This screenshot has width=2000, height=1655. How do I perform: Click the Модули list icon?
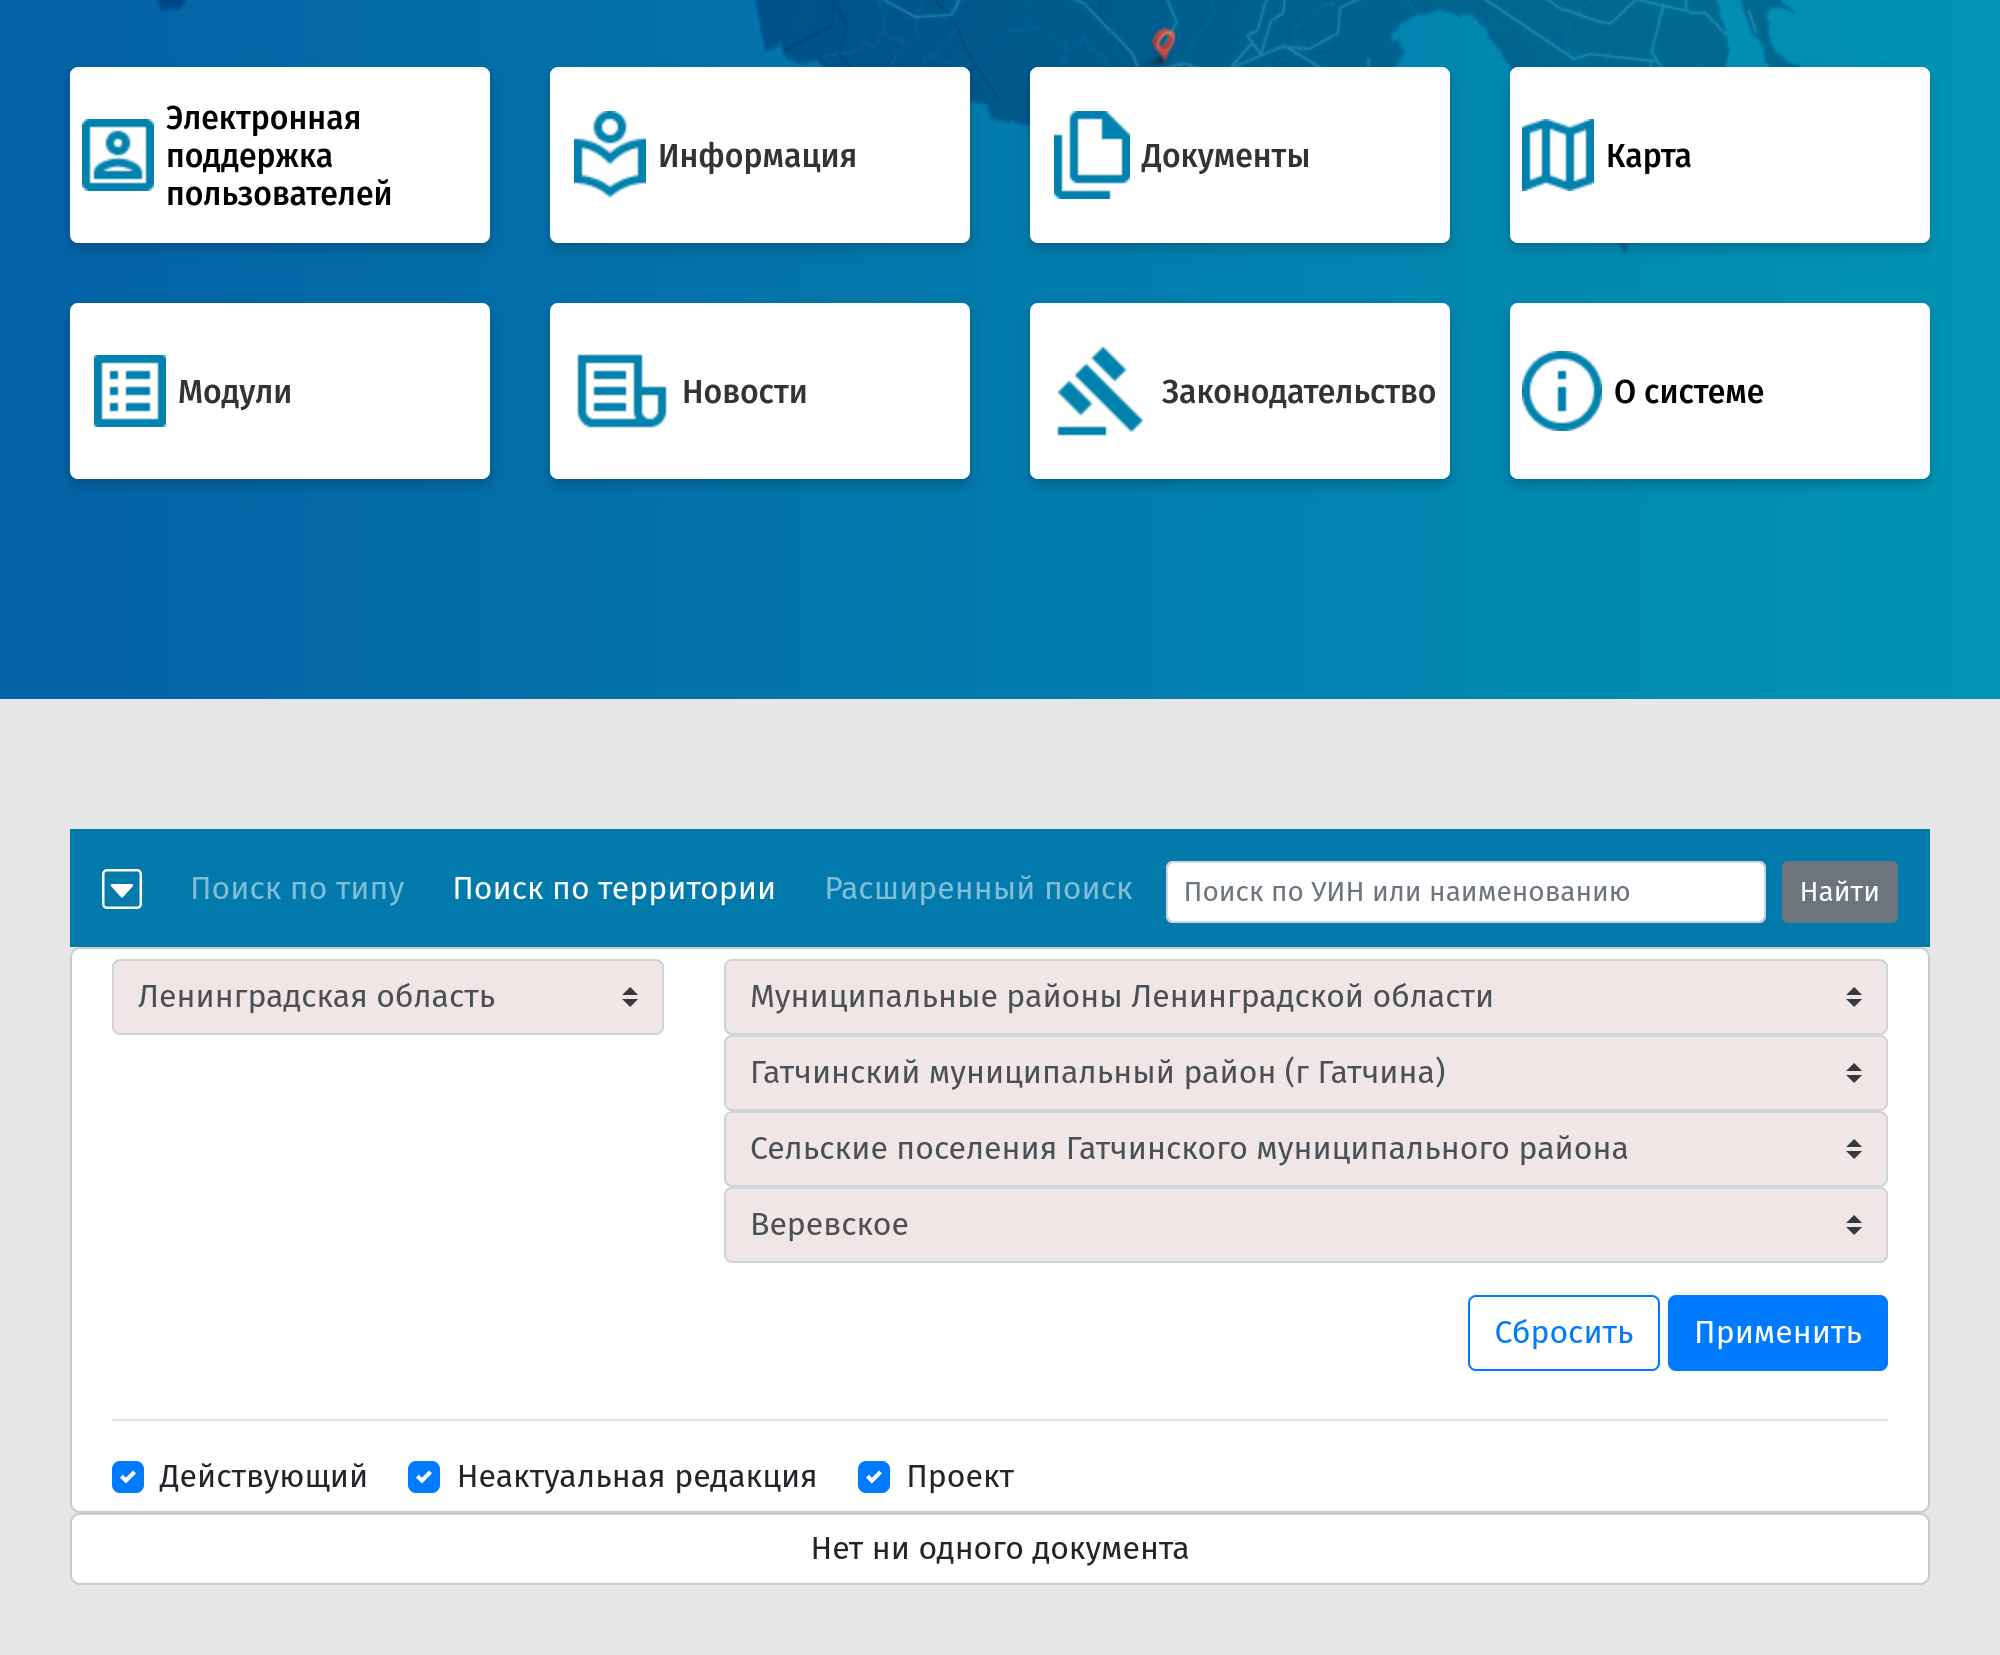(130, 391)
